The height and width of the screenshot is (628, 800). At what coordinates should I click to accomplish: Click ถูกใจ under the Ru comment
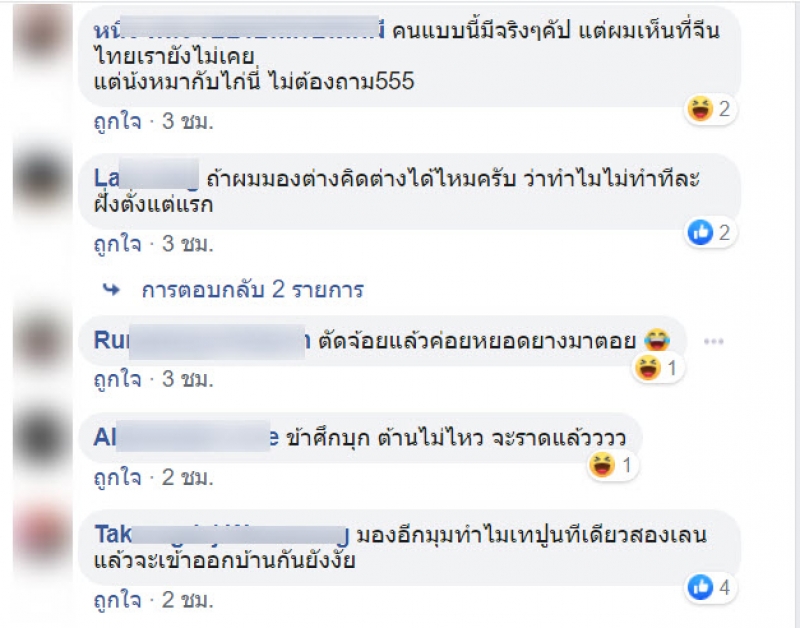tap(117, 380)
